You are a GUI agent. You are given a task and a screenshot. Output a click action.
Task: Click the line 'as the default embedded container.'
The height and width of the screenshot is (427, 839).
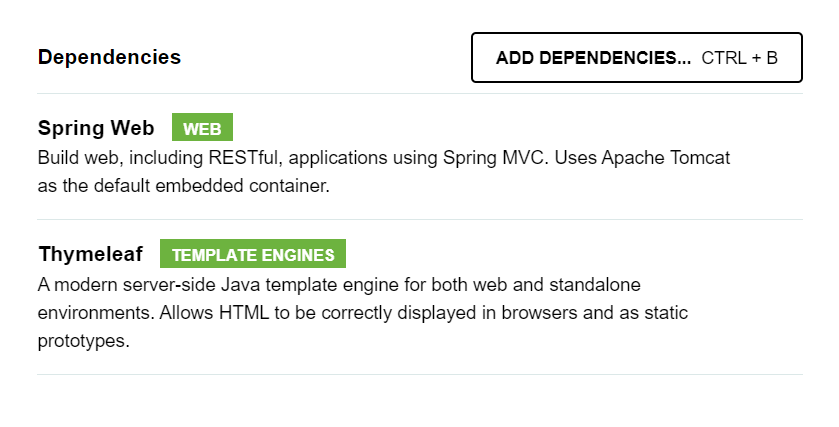pos(184,186)
